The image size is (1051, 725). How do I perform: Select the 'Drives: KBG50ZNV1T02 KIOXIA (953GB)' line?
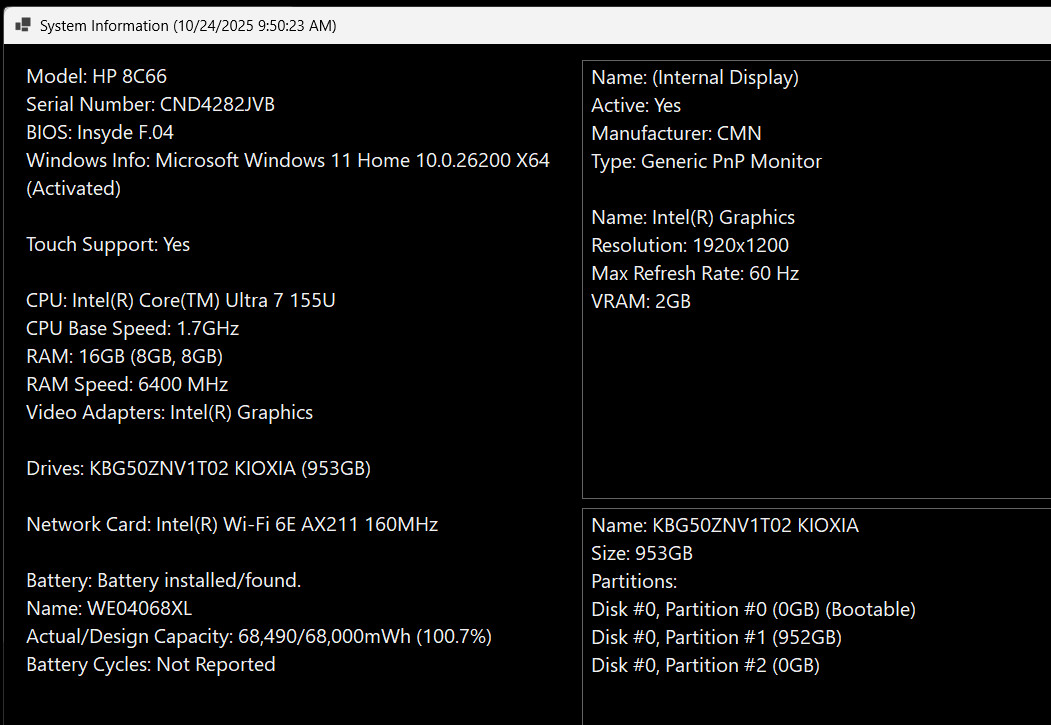pyautogui.click(x=198, y=468)
